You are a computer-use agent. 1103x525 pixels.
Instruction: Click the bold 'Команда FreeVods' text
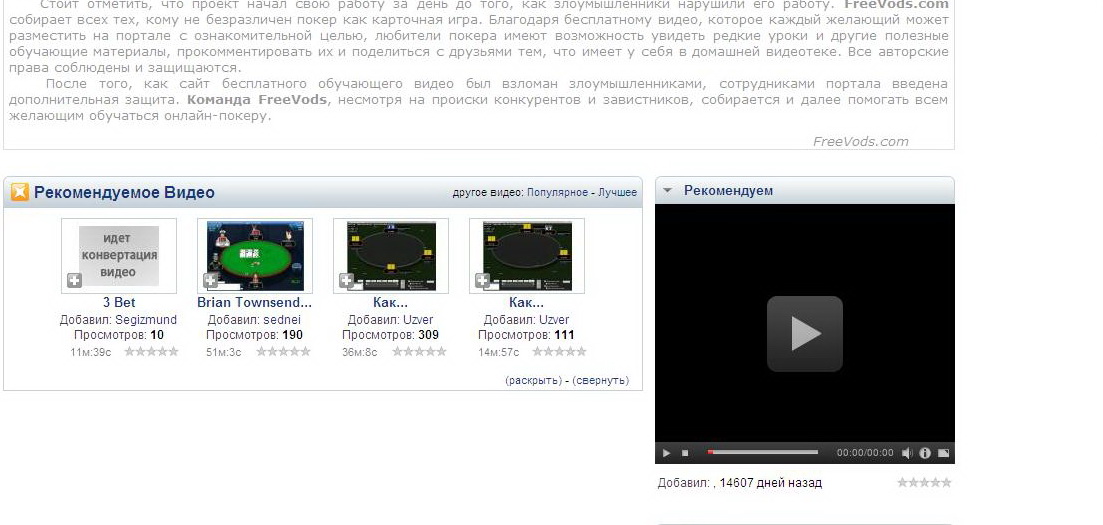pos(257,99)
